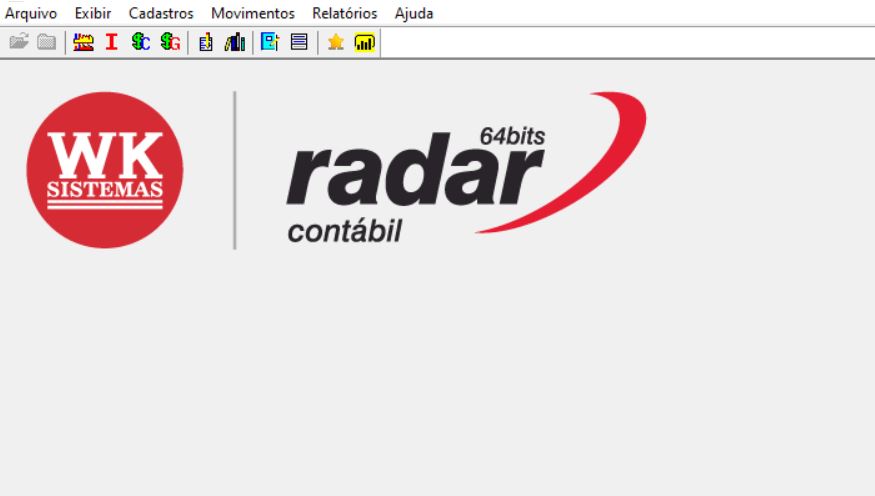This screenshot has width=875, height=496.
Task: Open the Ajuda menu
Action: tap(414, 13)
